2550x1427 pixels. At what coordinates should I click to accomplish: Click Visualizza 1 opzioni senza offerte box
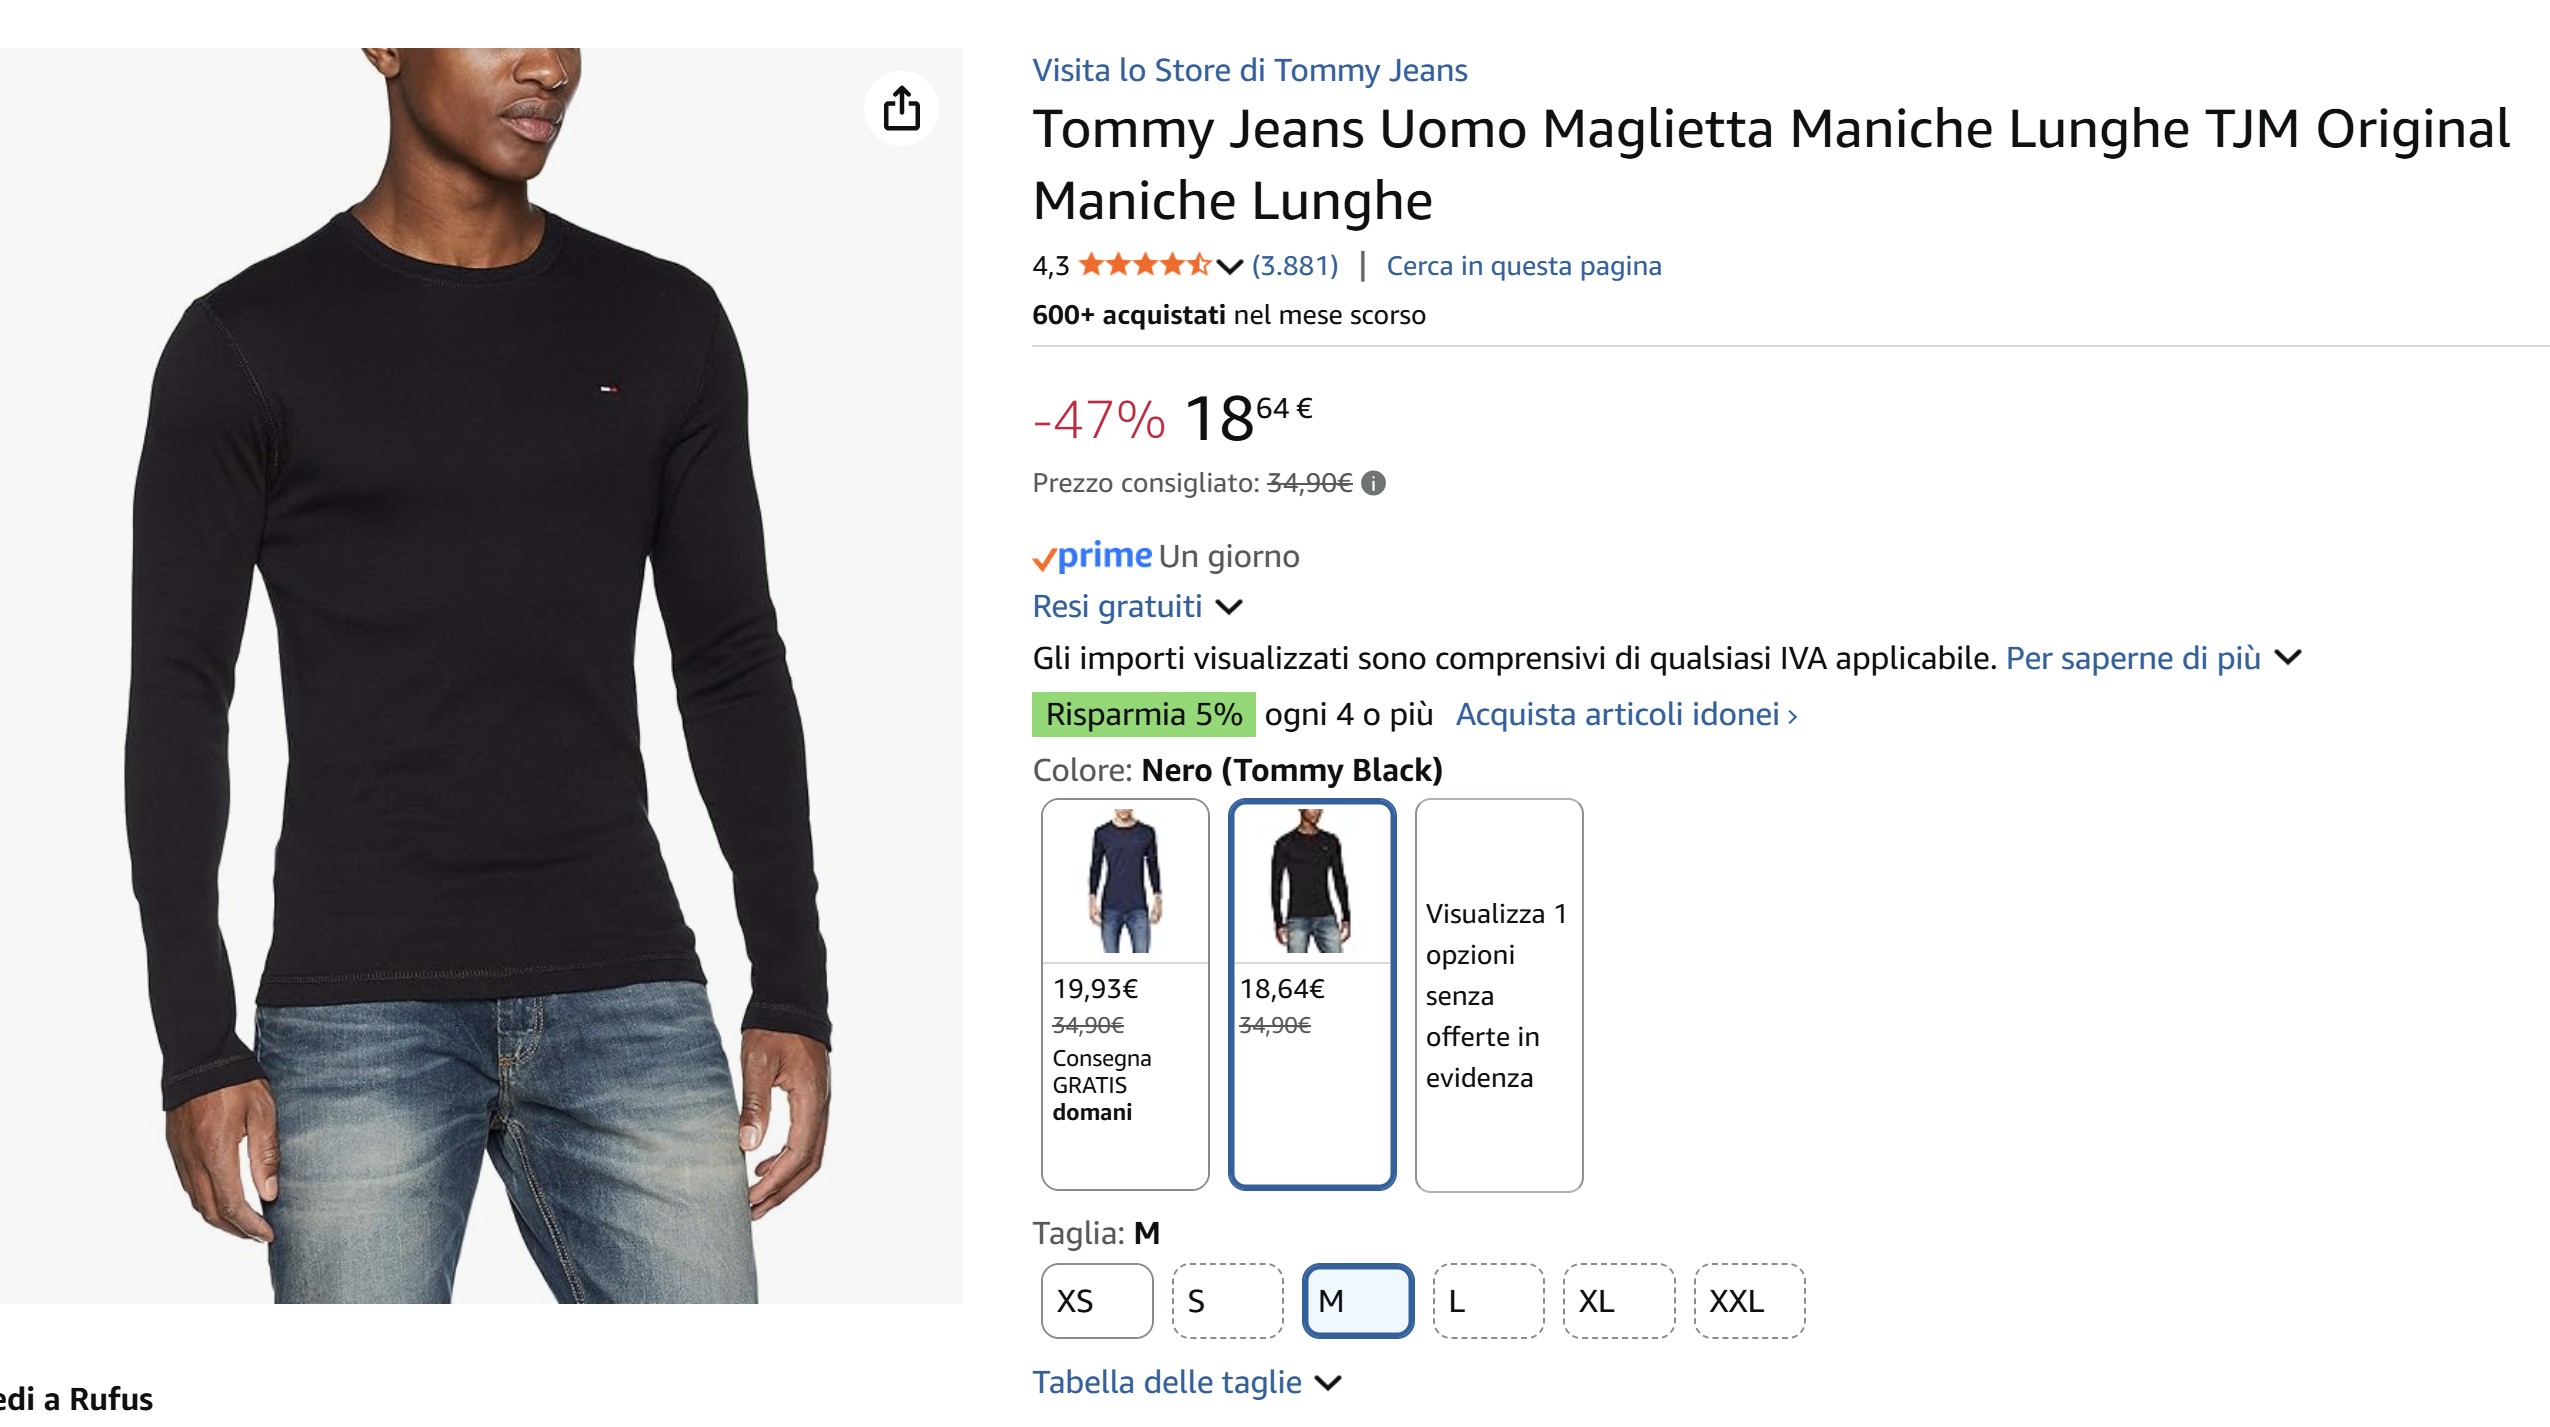pos(1499,994)
